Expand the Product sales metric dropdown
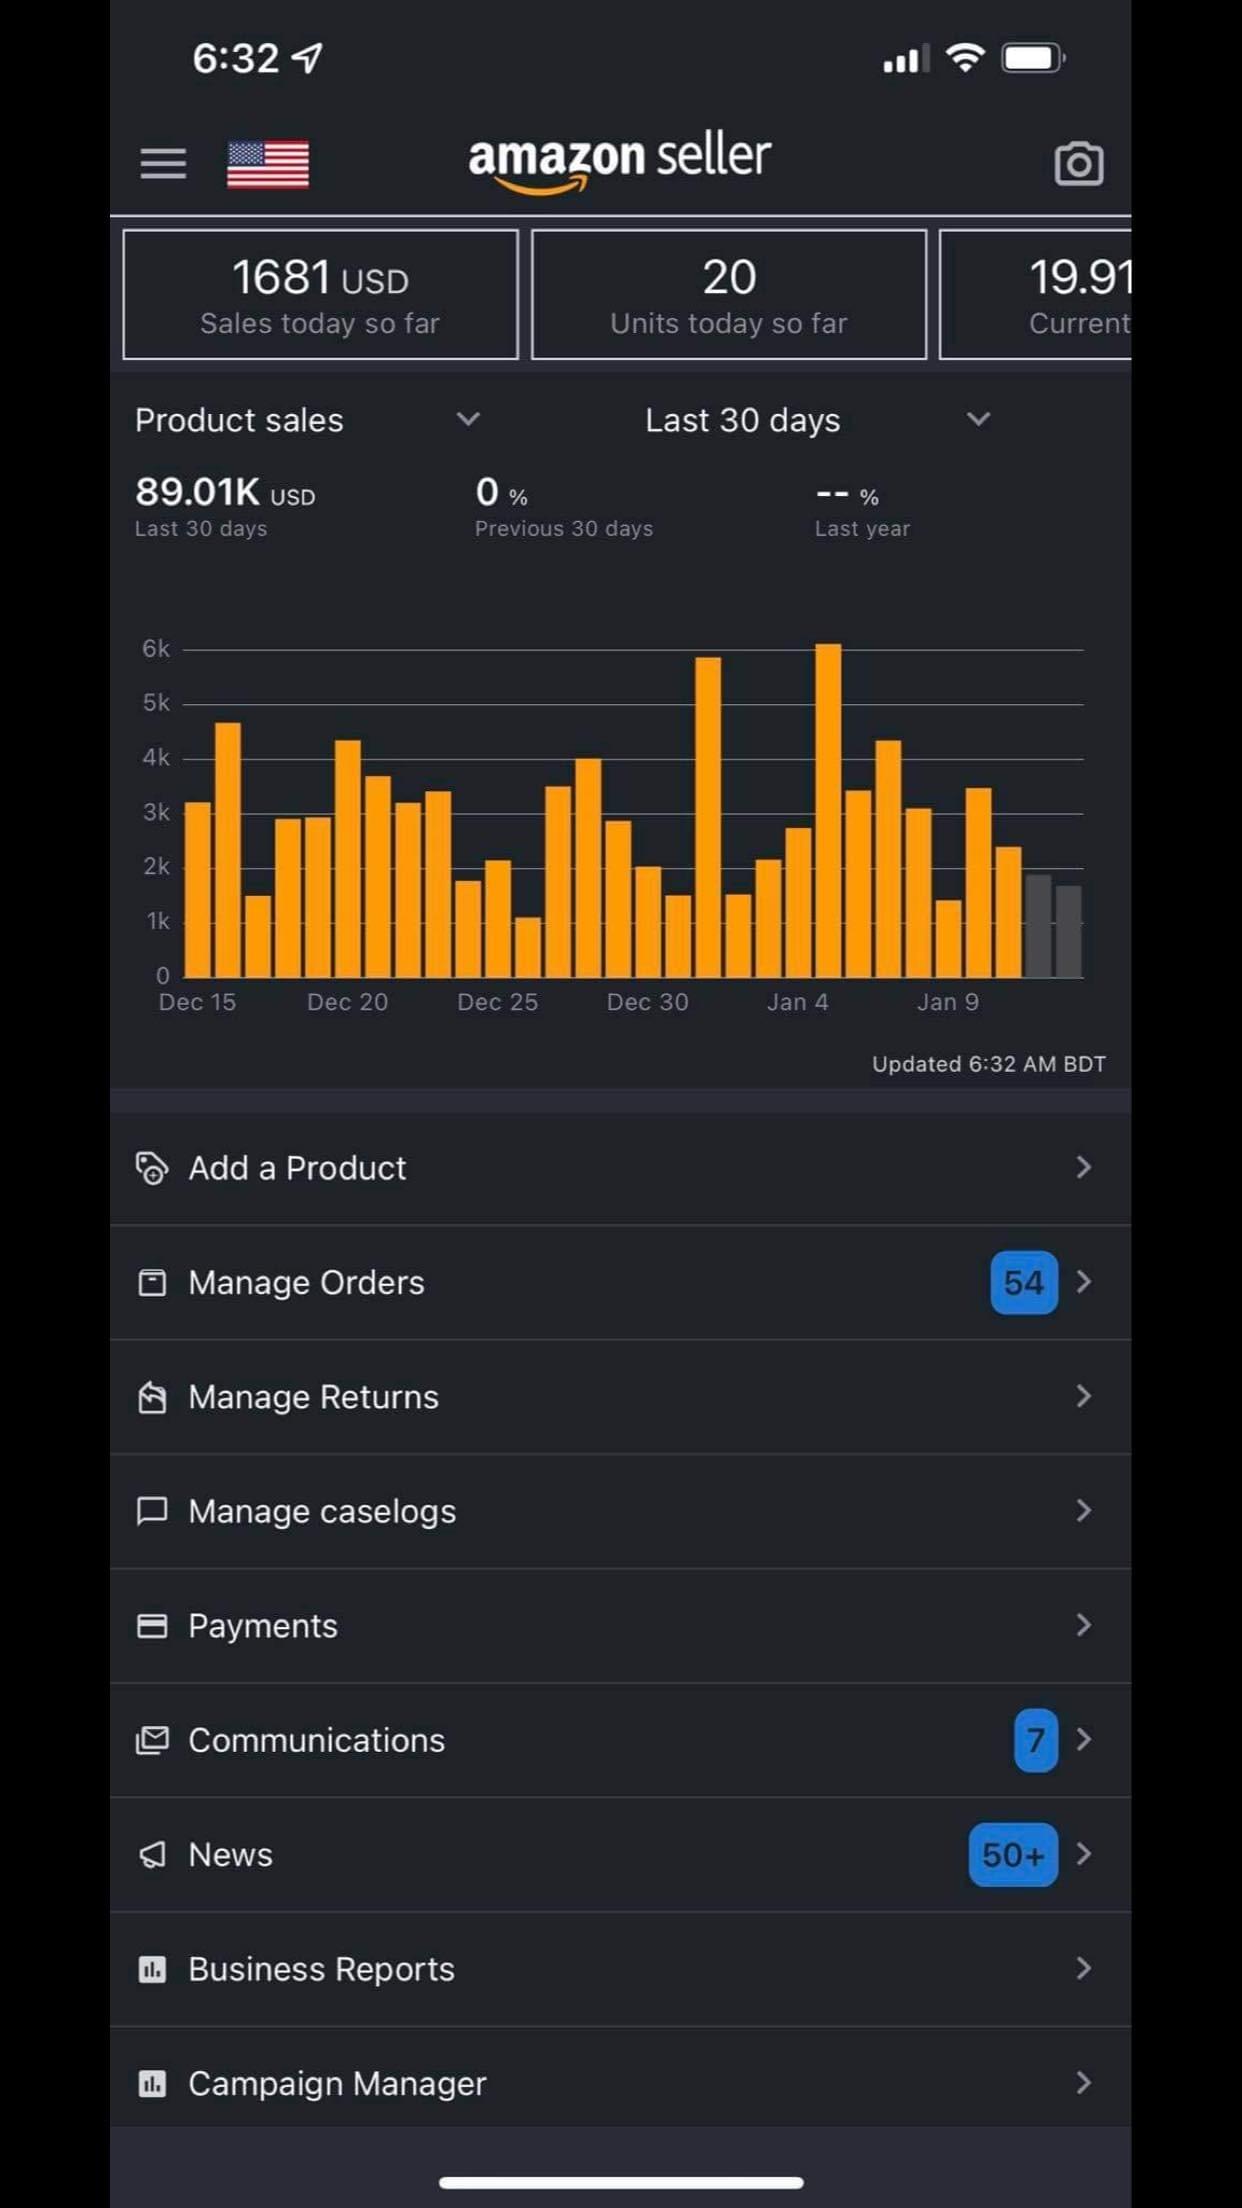The height and width of the screenshot is (2208, 1242). [468, 420]
